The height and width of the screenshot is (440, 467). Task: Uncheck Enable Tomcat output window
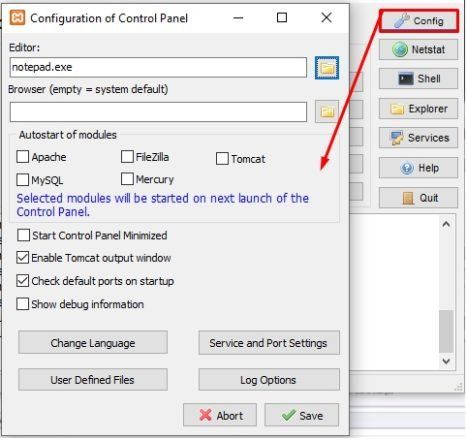click(23, 258)
